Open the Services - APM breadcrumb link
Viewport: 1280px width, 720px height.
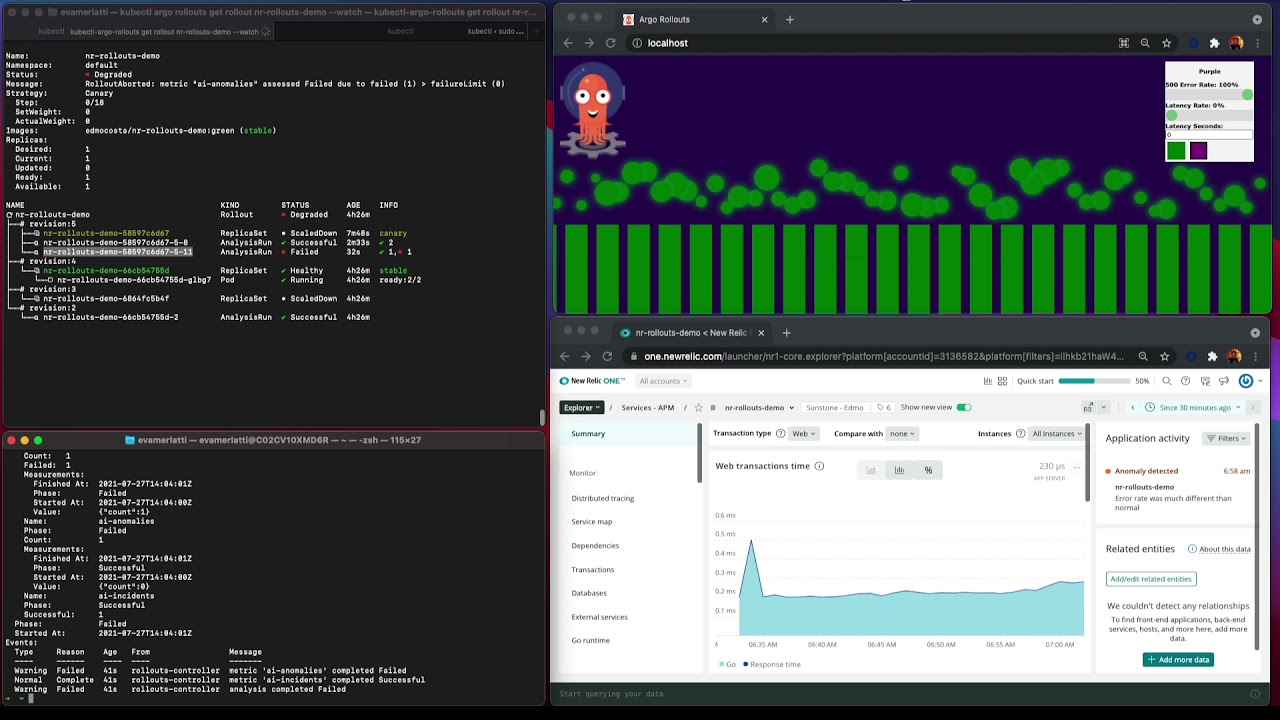click(x=647, y=407)
